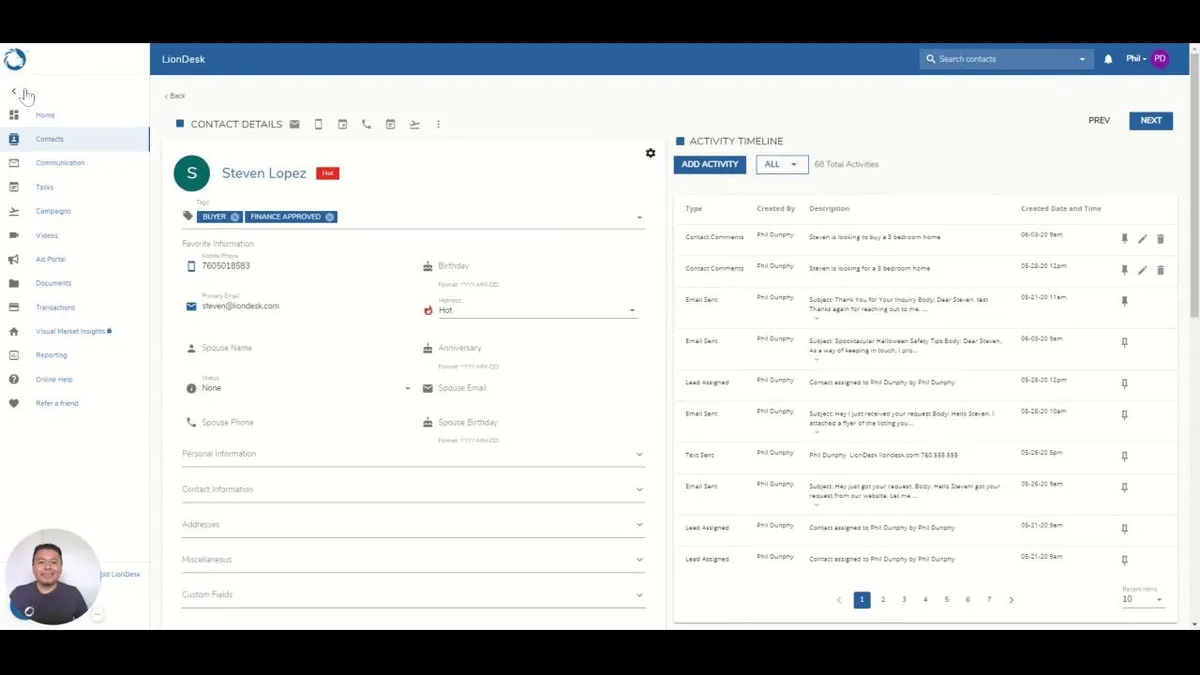The height and width of the screenshot is (675, 1200).
Task: Click the Refer a friend heart icon
Action: point(14,403)
